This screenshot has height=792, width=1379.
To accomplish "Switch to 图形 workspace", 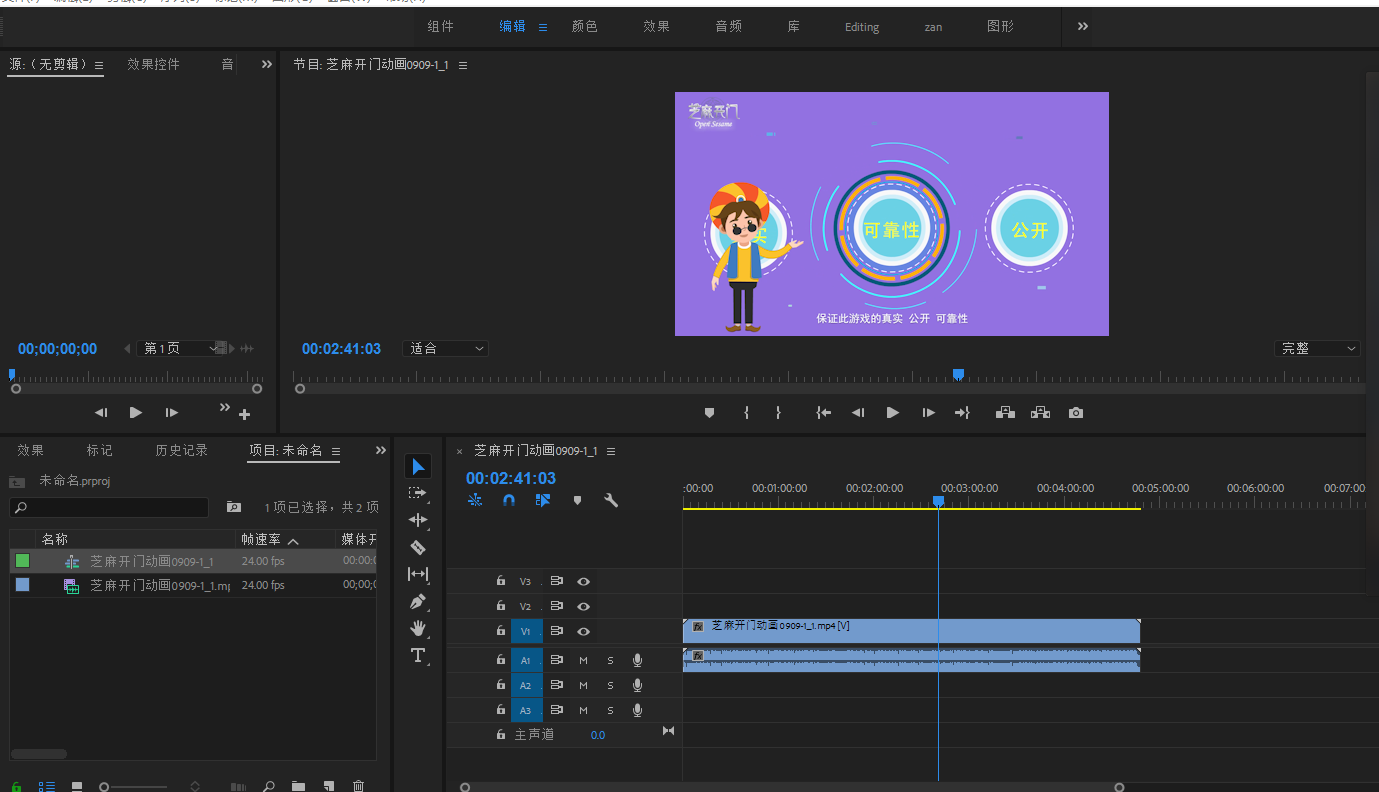I will (1000, 27).
